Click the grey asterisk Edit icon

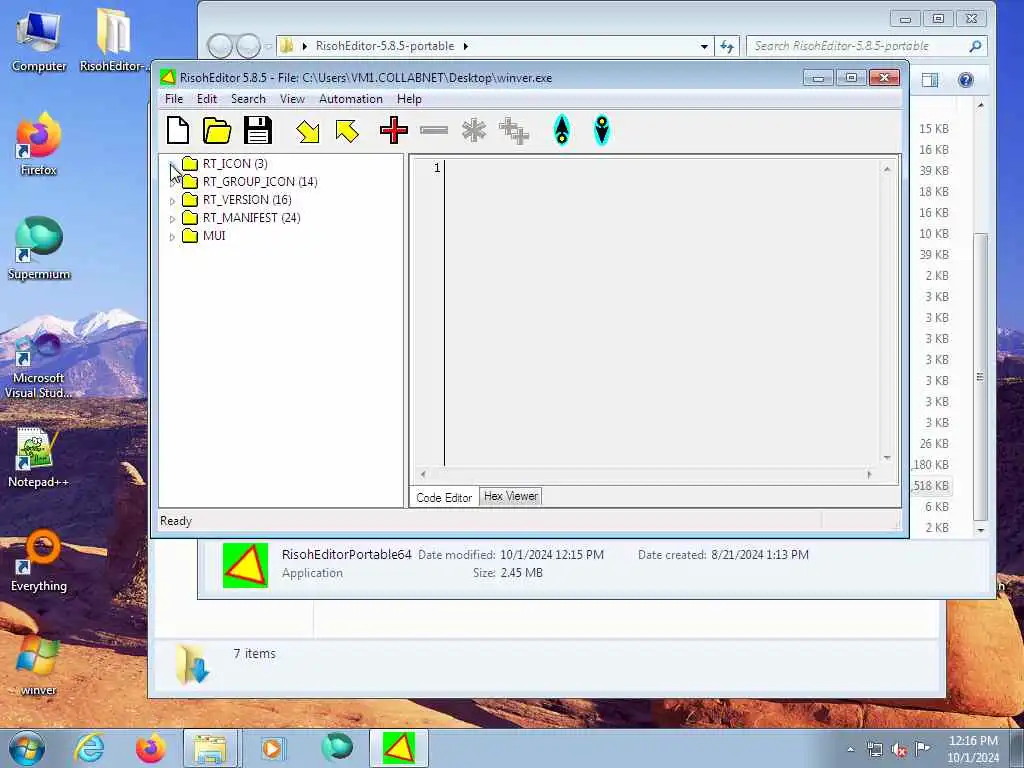[x=473, y=131]
